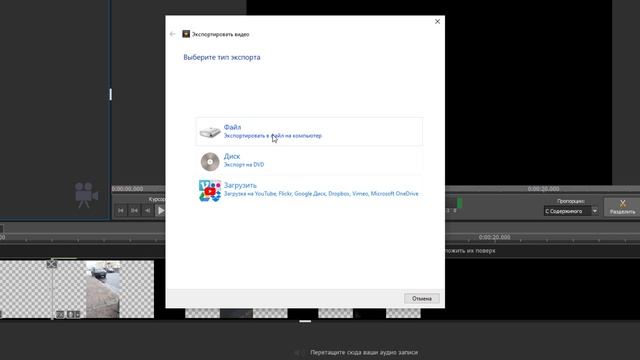Viewport: 640px width, 360px height.
Task: Click the transition X marker on the clip
Action: (x=51, y=264)
